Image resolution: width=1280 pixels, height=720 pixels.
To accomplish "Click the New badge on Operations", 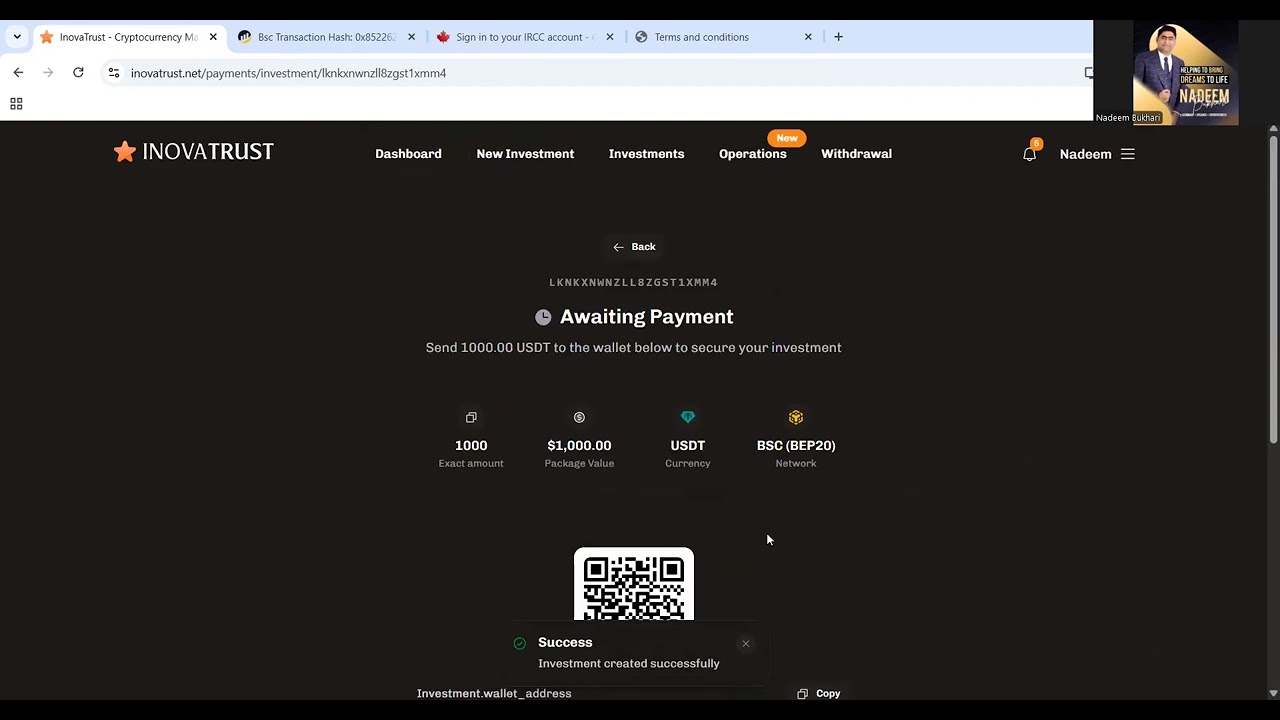I will (x=787, y=138).
